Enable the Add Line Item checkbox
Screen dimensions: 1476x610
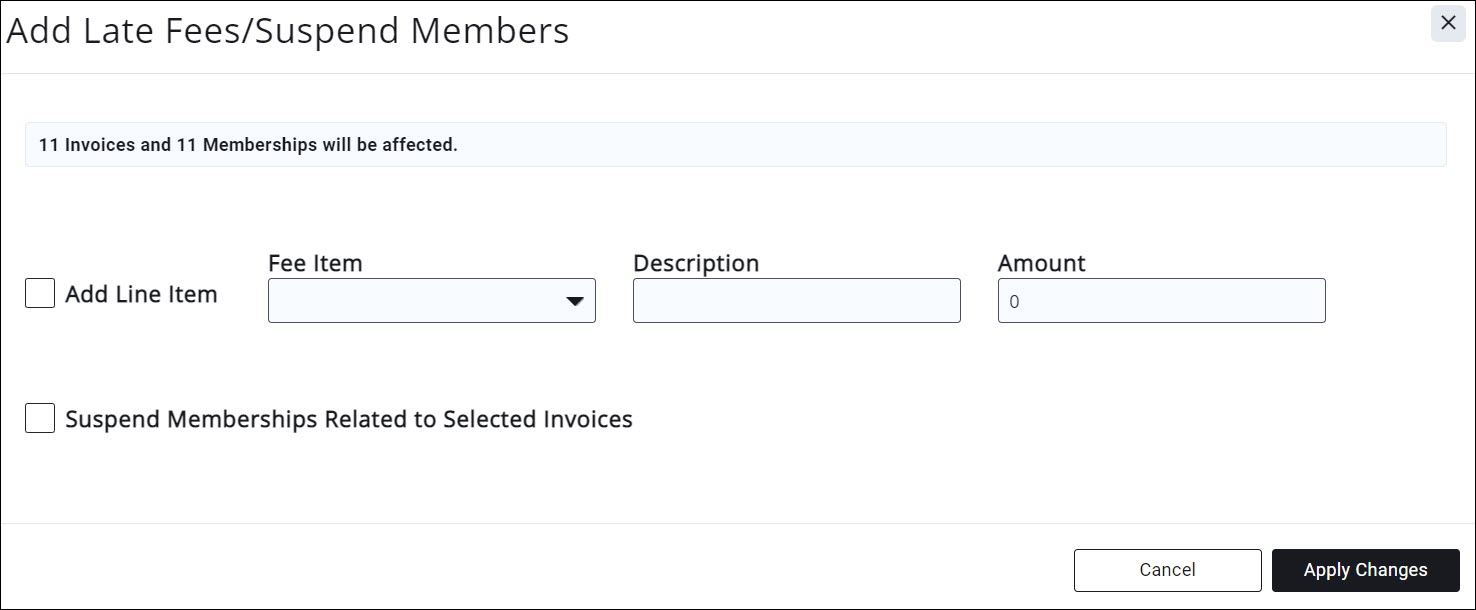click(x=39, y=292)
